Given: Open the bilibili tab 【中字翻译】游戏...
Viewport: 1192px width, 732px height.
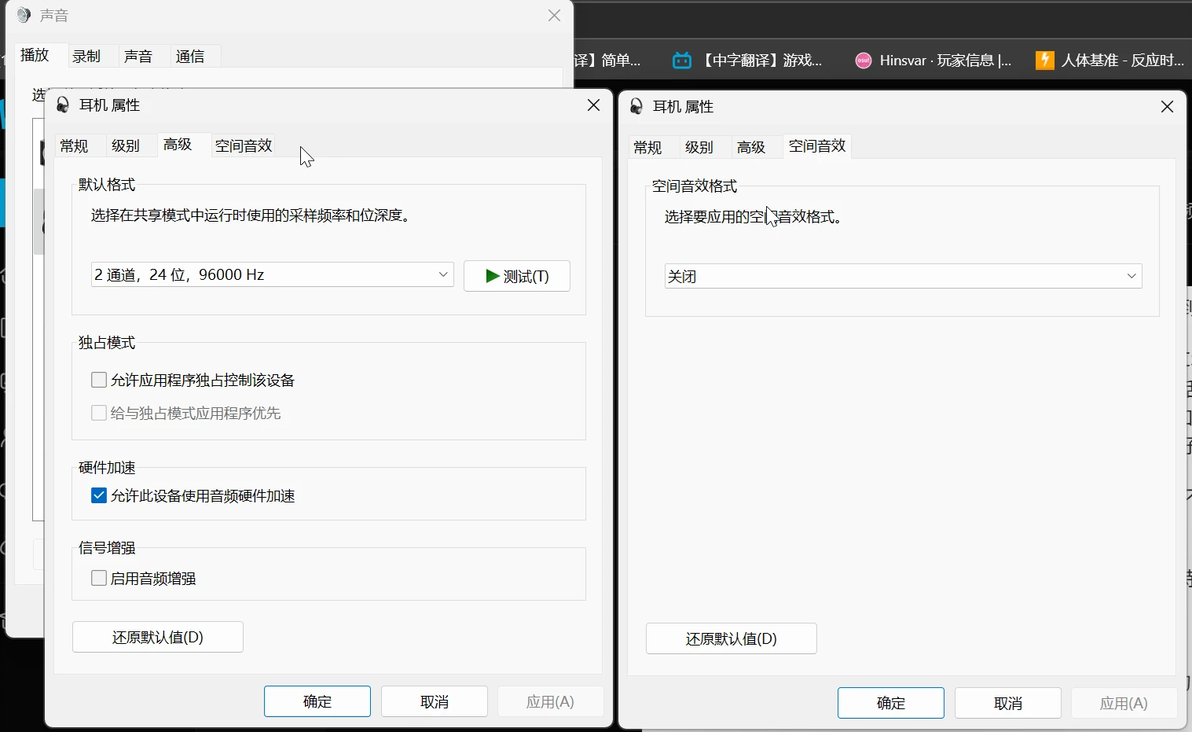Looking at the screenshot, I should [747, 60].
